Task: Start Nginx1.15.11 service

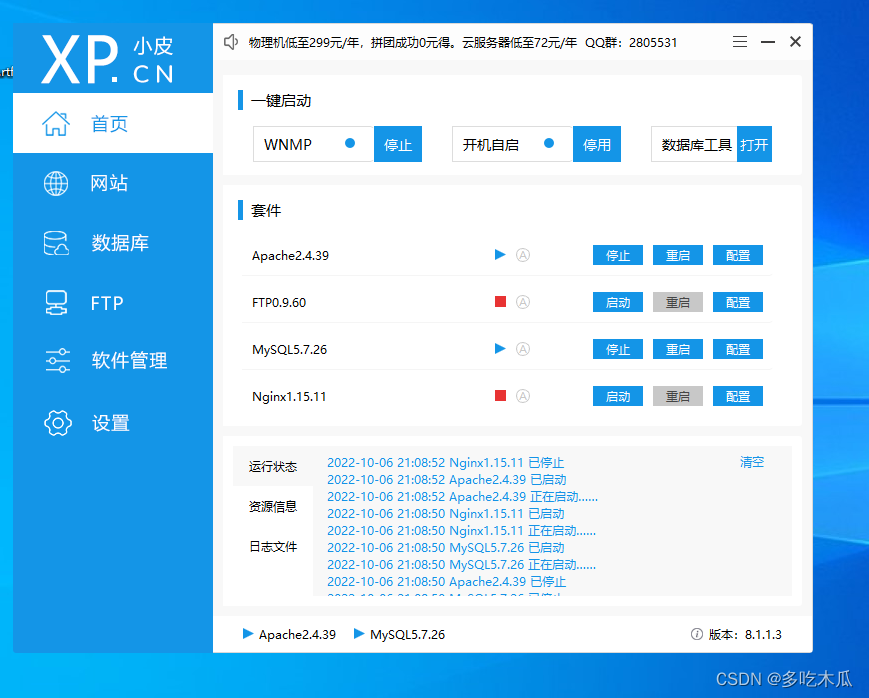Action: click(x=618, y=396)
